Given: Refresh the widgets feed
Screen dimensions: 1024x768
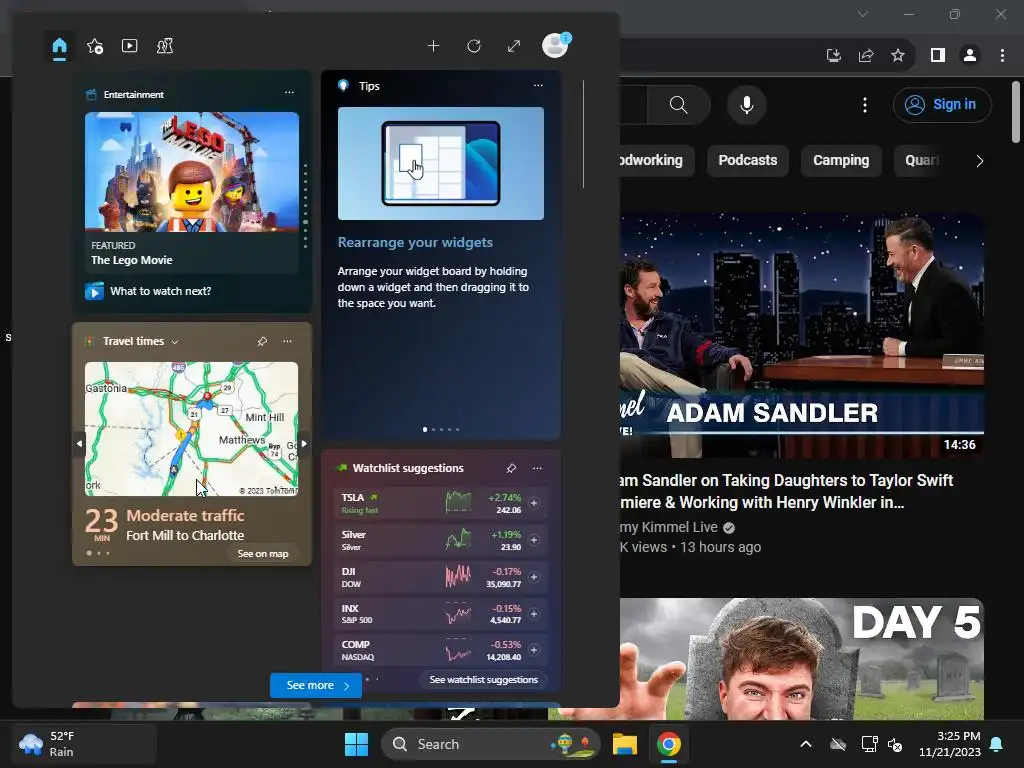Looking at the screenshot, I should pyautogui.click(x=474, y=46).
